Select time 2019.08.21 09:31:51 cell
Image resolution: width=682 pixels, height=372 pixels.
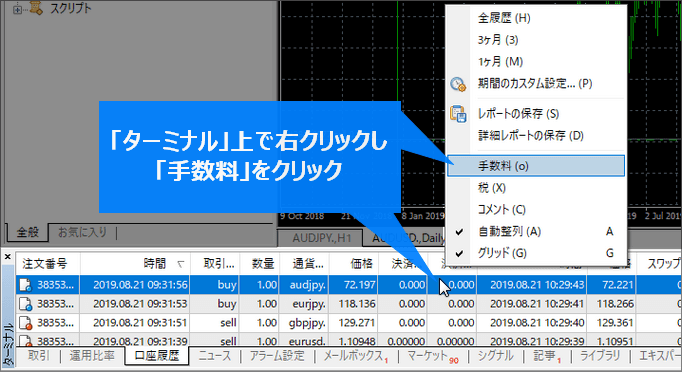click(140, 323)
